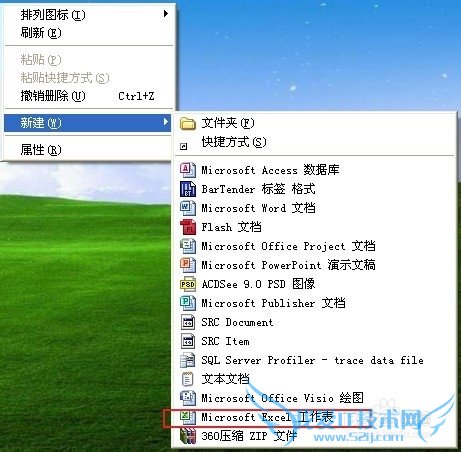Click the Microsoft PowerPoint presentation icon
The width and height of the screenshot is (461, 452).
click(x=188, y=265)
